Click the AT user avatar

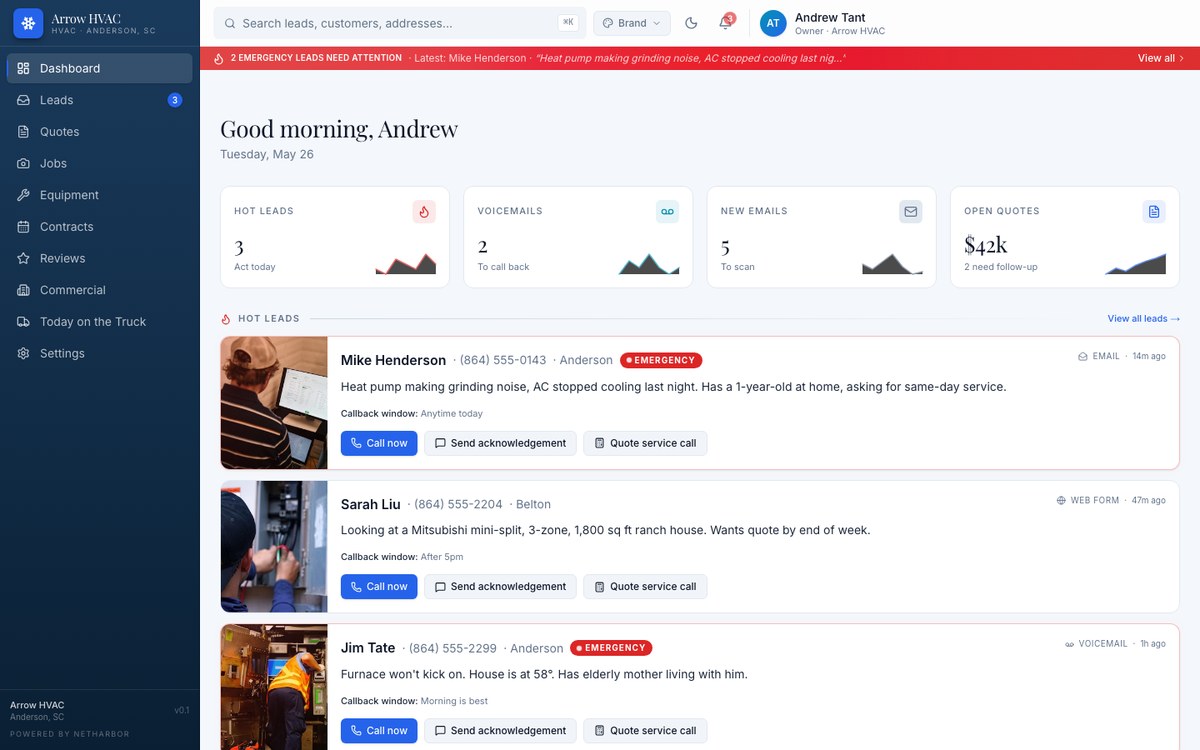click(773, 23)
